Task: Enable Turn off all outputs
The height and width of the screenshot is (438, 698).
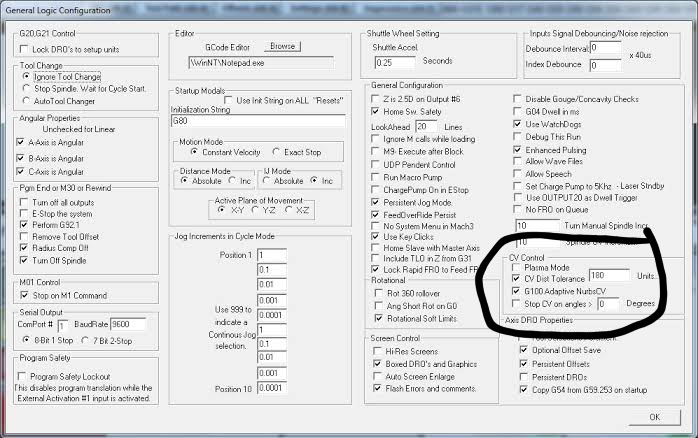Action: [24, 202]
